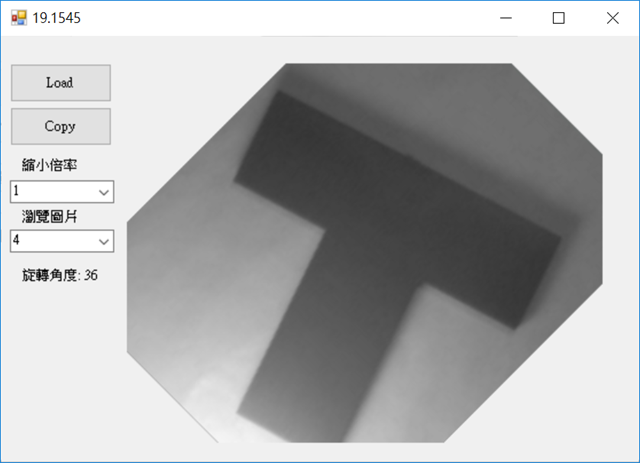Open the 縮小倍率 dropdown arrow
Screen dimensions: 640x463
click(x=104, y=192)
